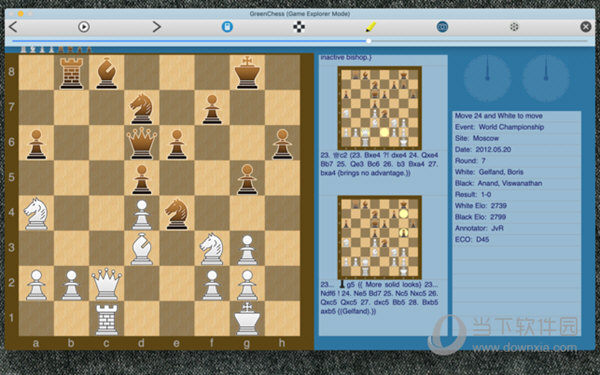Click the right chess clock dial
600x375 pixels.
point(546,78)
